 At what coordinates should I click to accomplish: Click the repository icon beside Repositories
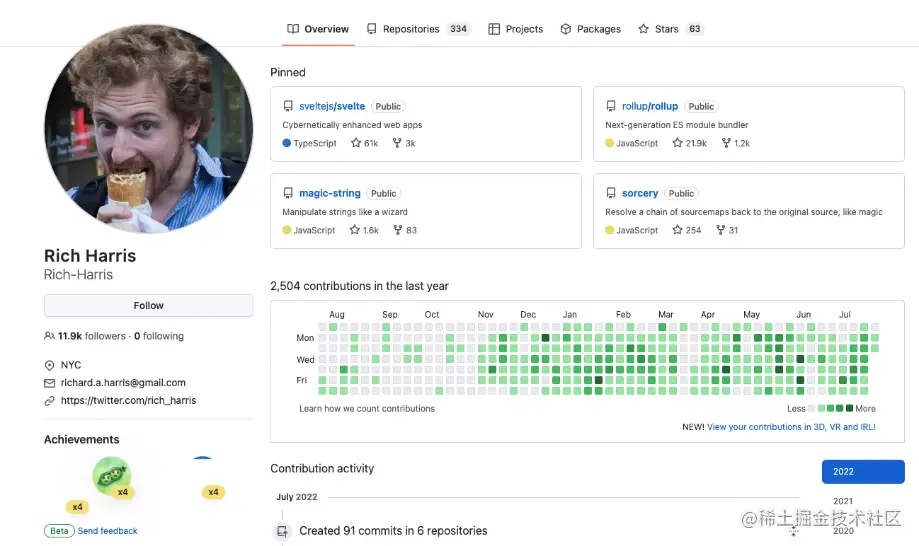click(372, 29)
